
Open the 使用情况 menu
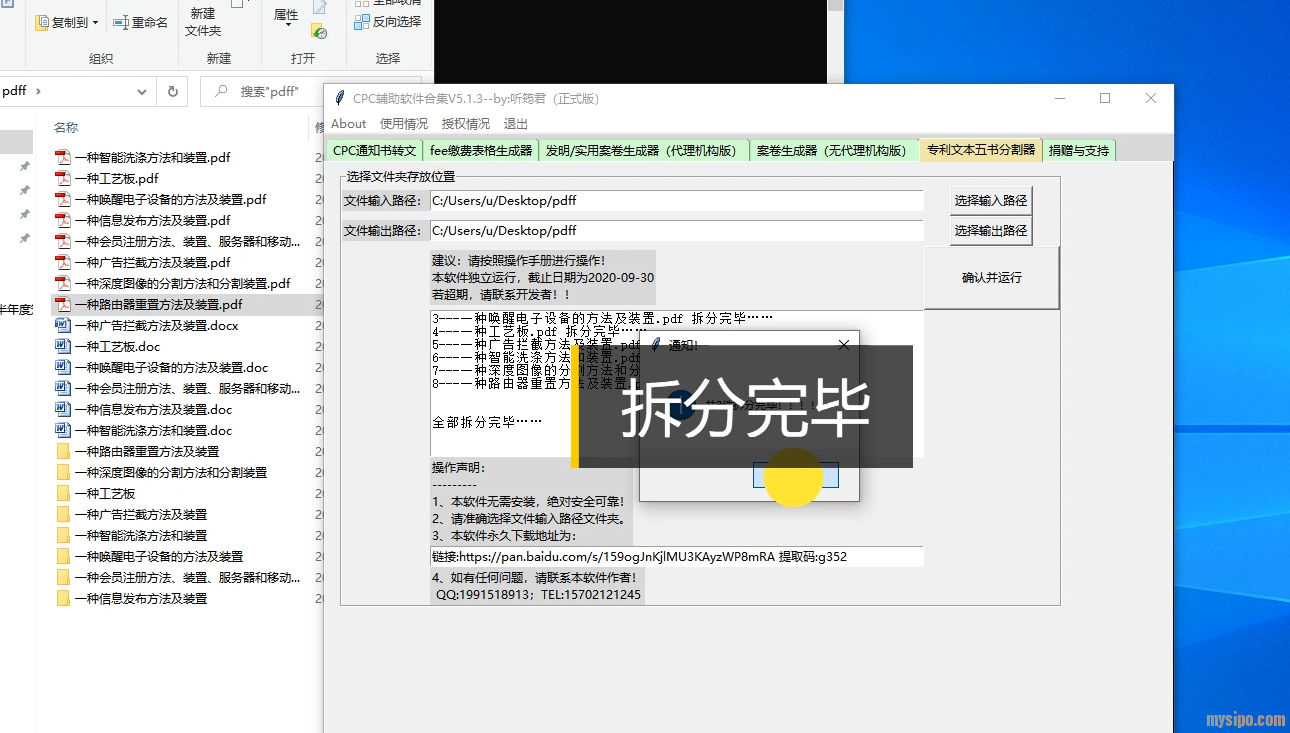pos(403,124)
